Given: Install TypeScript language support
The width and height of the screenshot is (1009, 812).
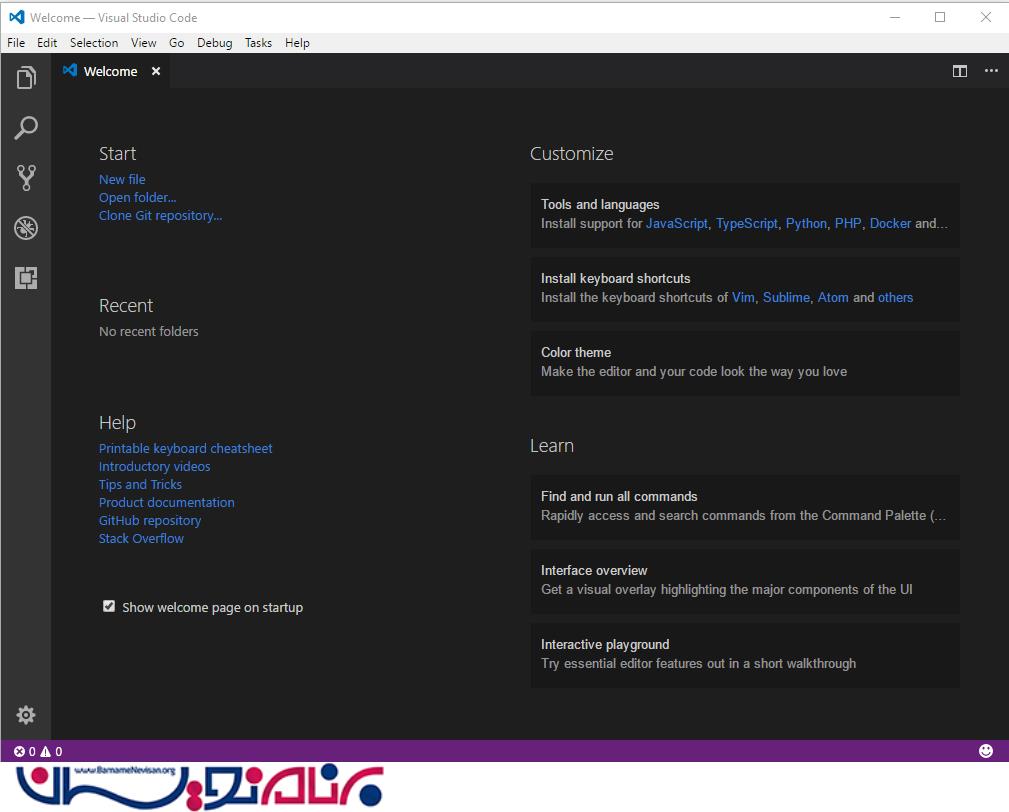Looking at the screenshot, I should pyautogui.click(x=746, y=223).
